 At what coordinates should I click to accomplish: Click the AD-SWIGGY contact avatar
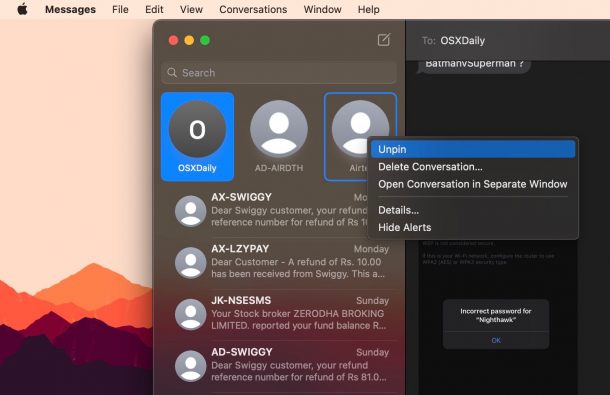(x=191, y=366)
